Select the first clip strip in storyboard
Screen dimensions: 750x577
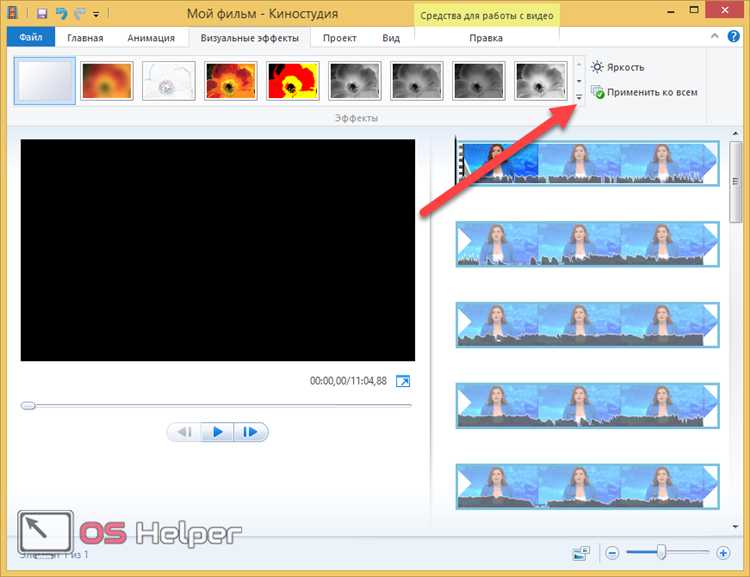587,163
